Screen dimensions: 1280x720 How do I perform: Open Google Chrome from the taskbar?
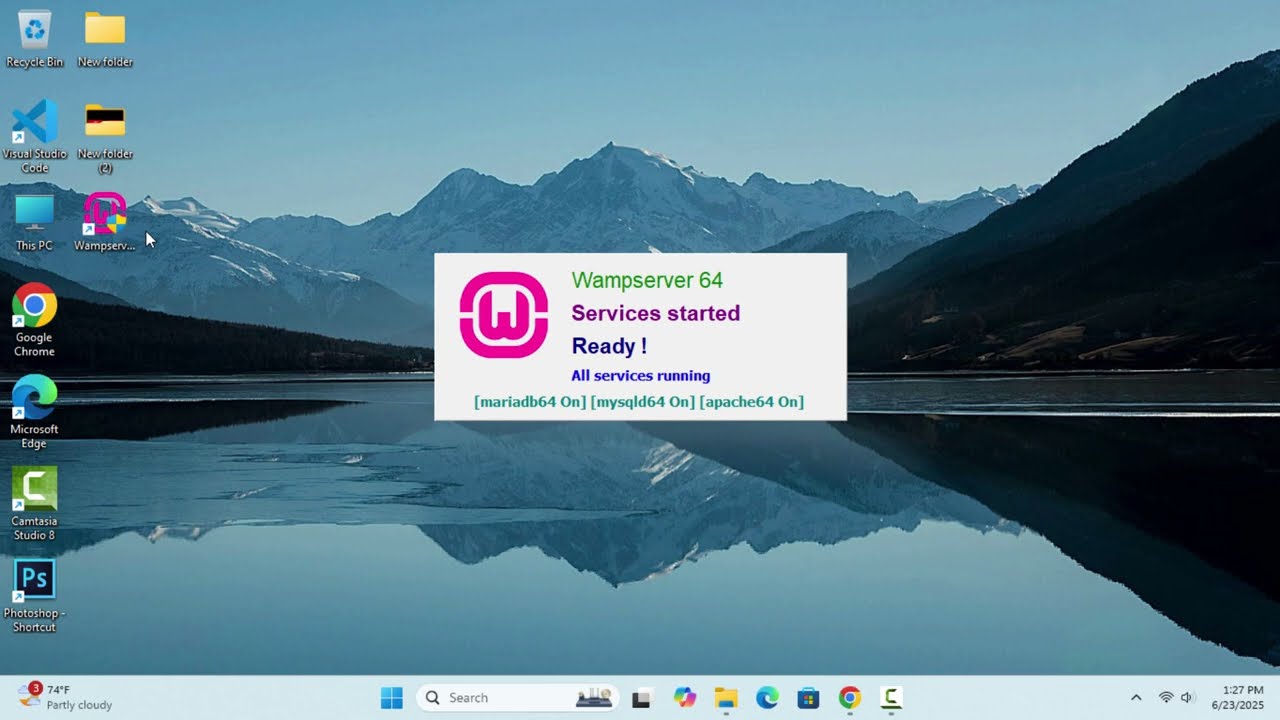849,698
